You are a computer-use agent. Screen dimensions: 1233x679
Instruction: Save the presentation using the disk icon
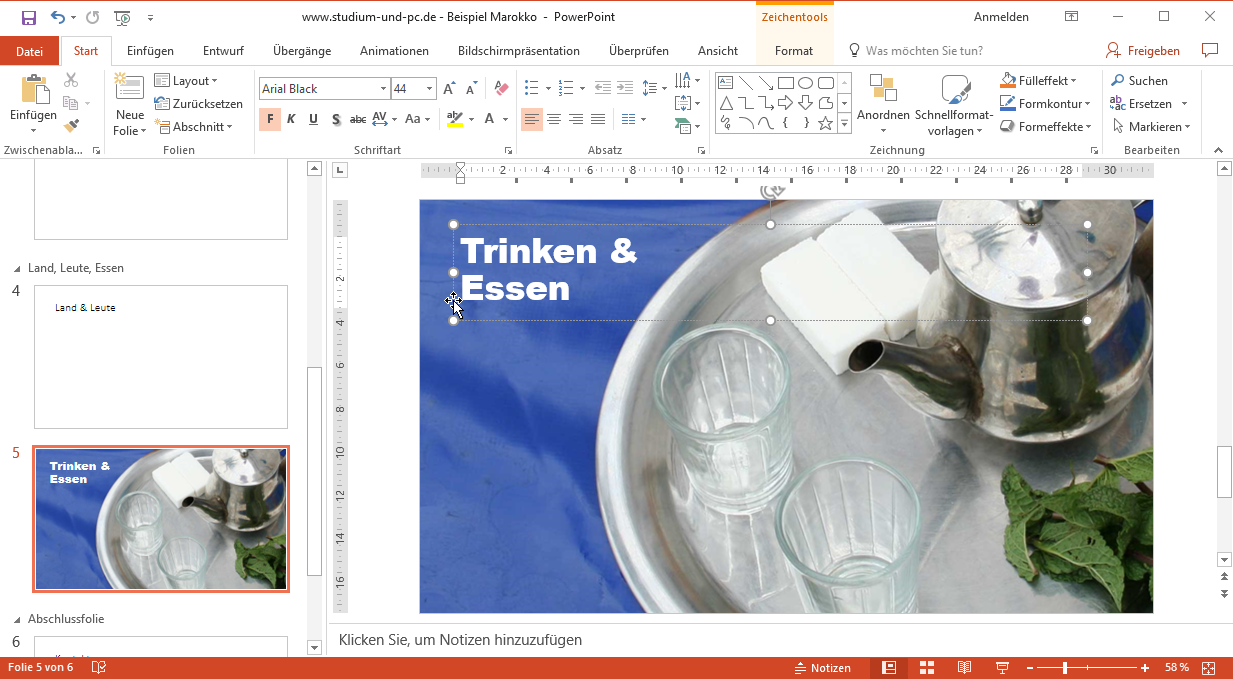(x=28, y=17)
